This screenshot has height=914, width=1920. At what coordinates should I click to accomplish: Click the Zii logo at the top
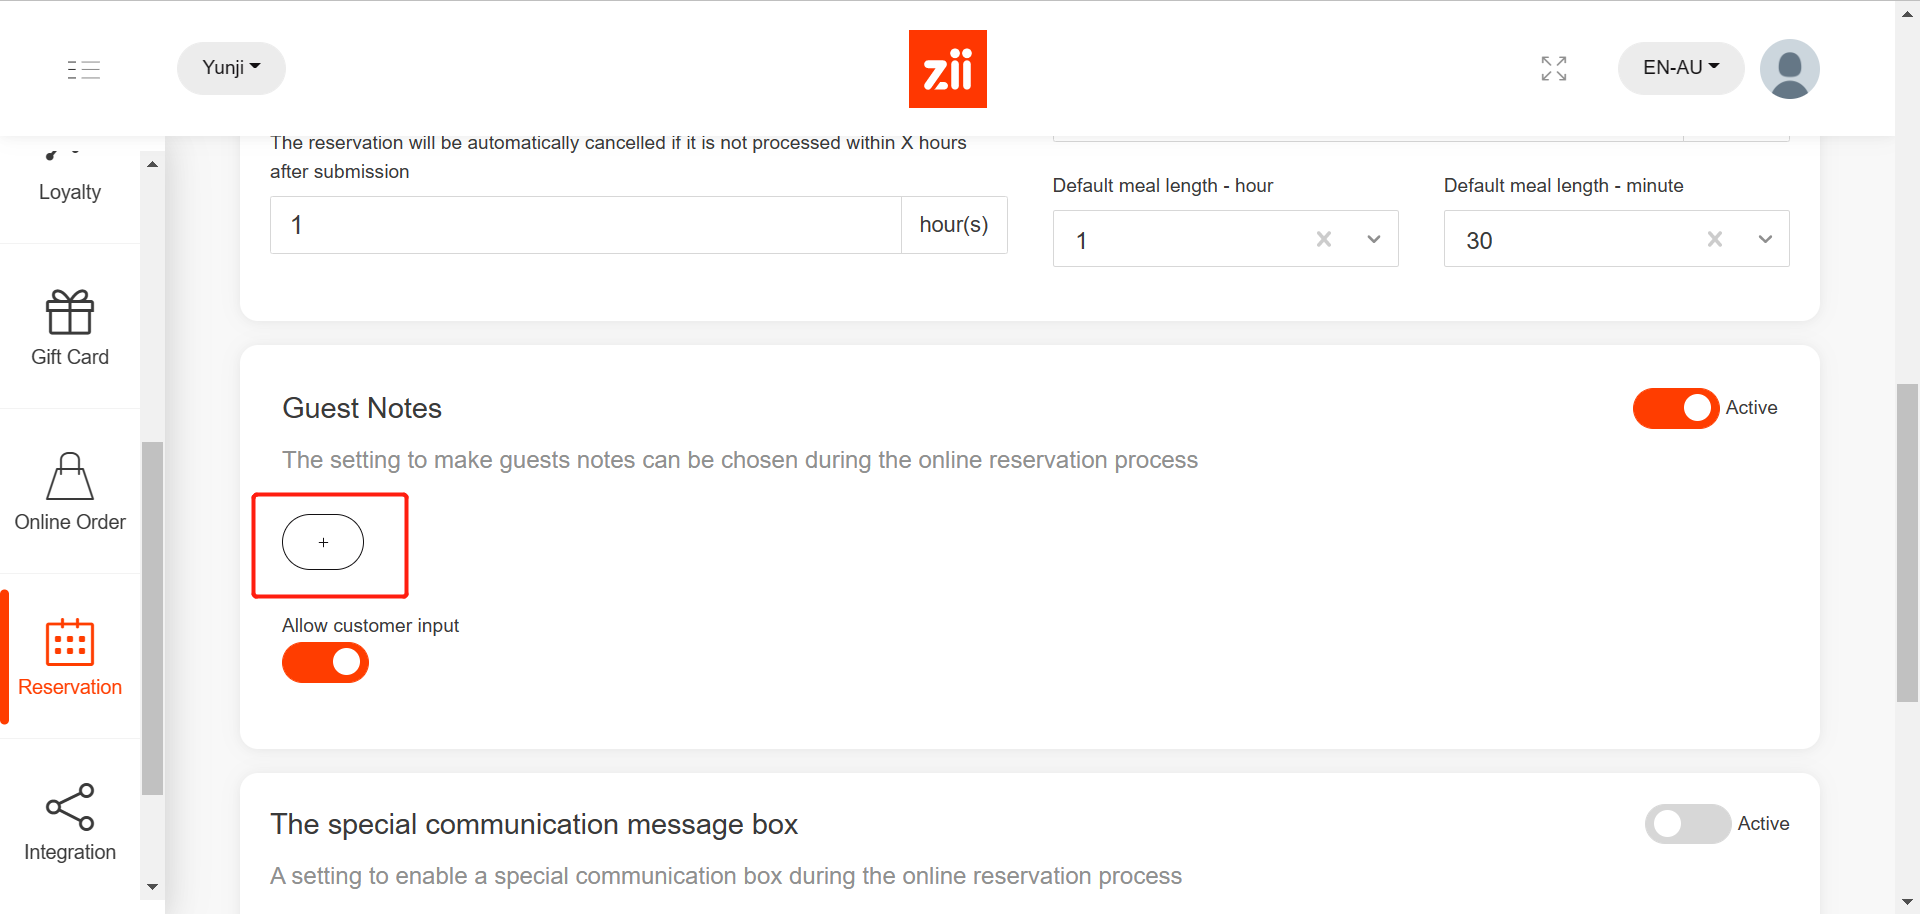[x=947, y=68]
